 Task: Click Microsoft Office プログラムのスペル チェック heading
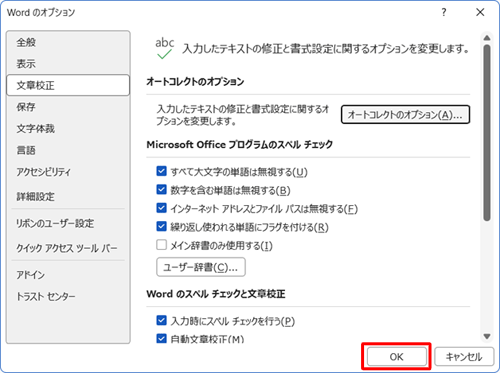[x=240, y=145]
